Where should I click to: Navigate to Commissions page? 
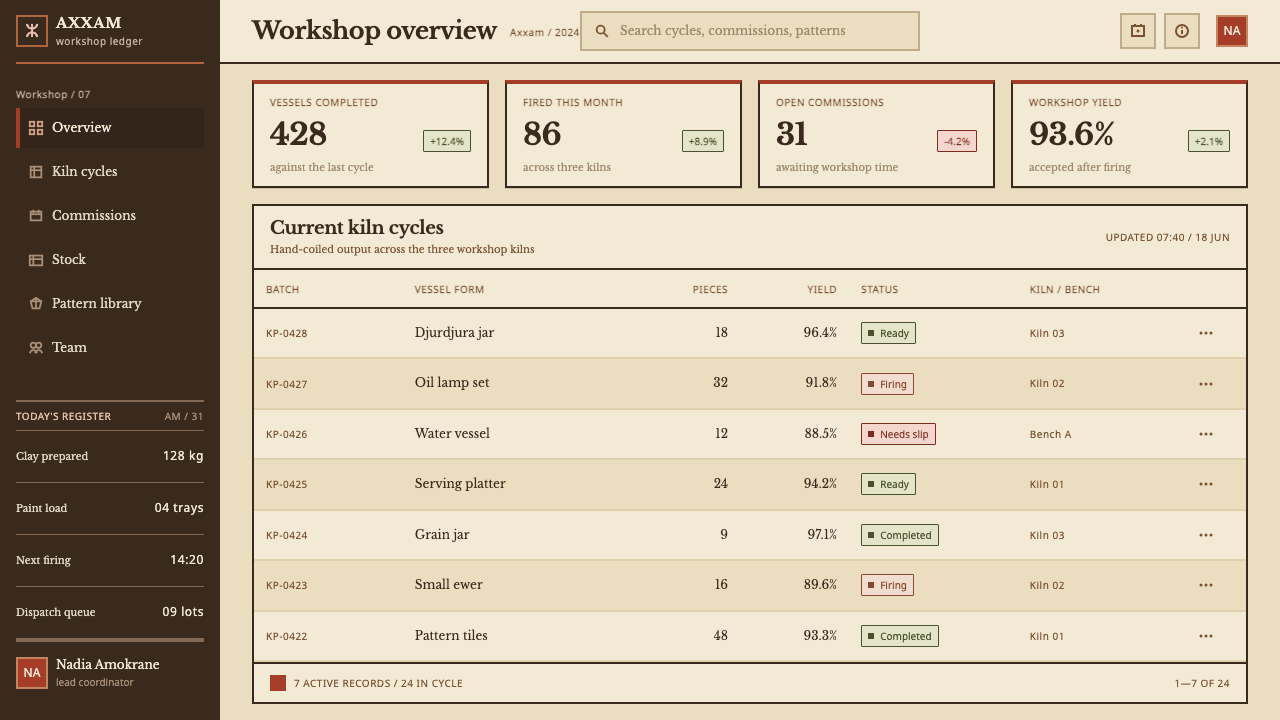110,216
